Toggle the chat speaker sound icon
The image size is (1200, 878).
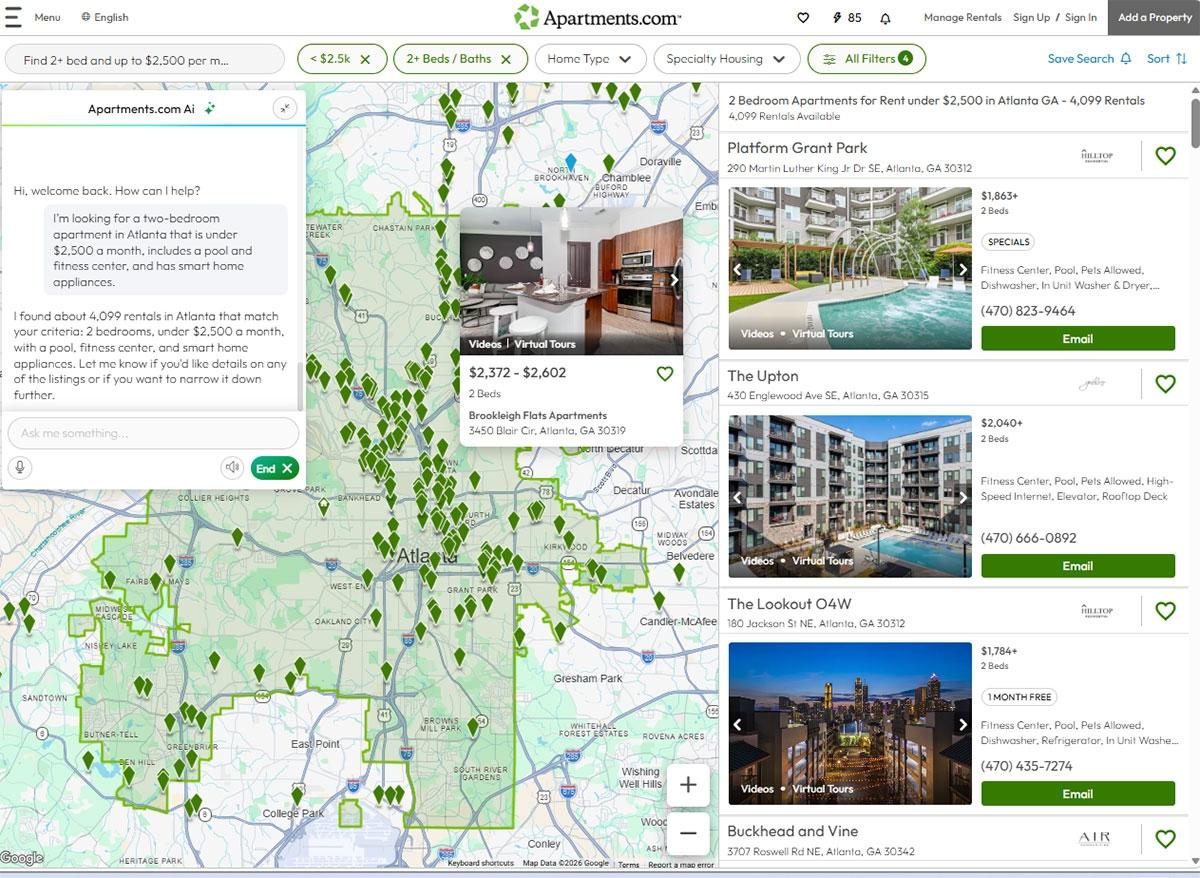point(232,467)
